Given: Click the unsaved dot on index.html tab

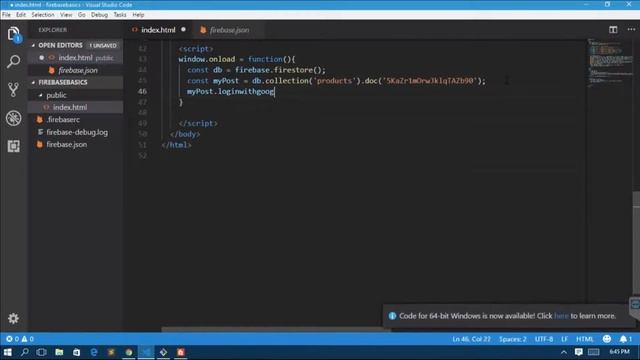Looking at the screenshot, I should click(183, 29).
